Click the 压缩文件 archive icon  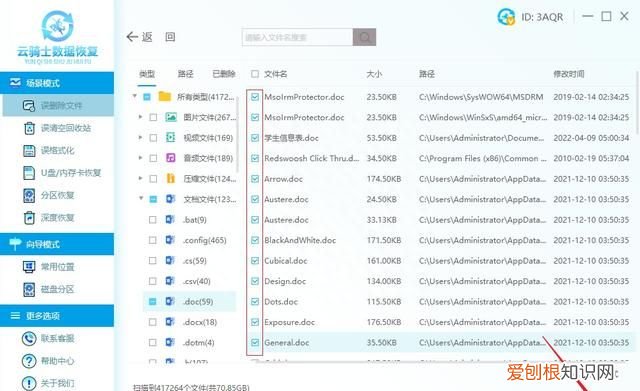click(x=171, y=178)
